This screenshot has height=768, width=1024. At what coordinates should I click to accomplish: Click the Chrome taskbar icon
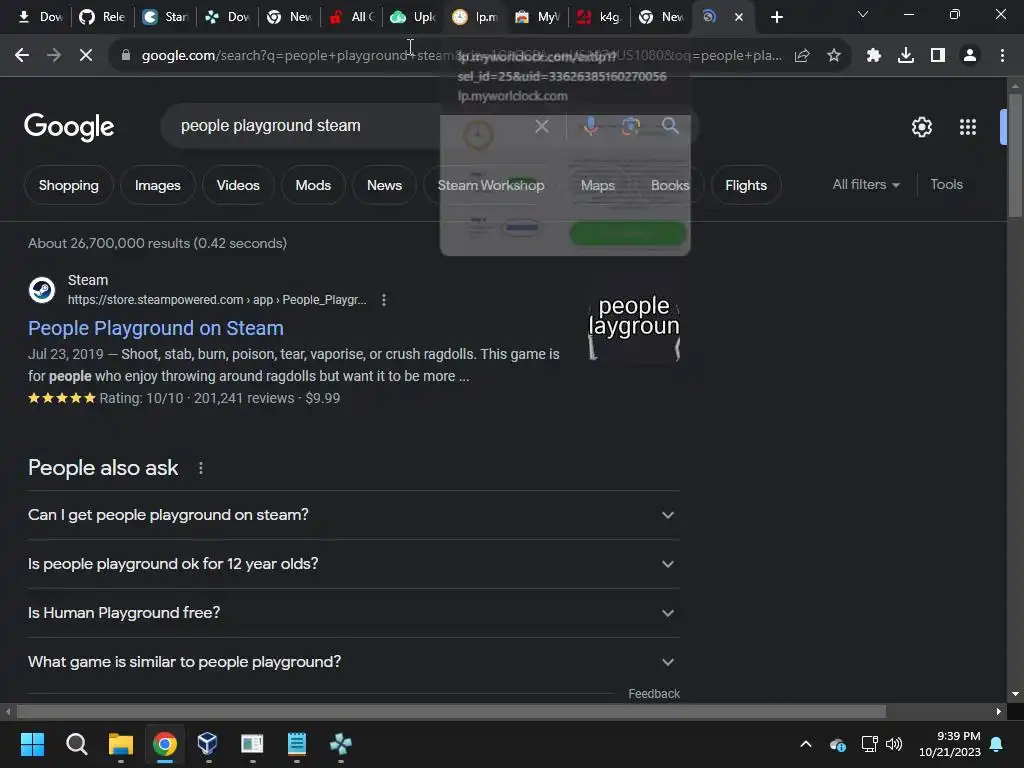click(165, 744)
